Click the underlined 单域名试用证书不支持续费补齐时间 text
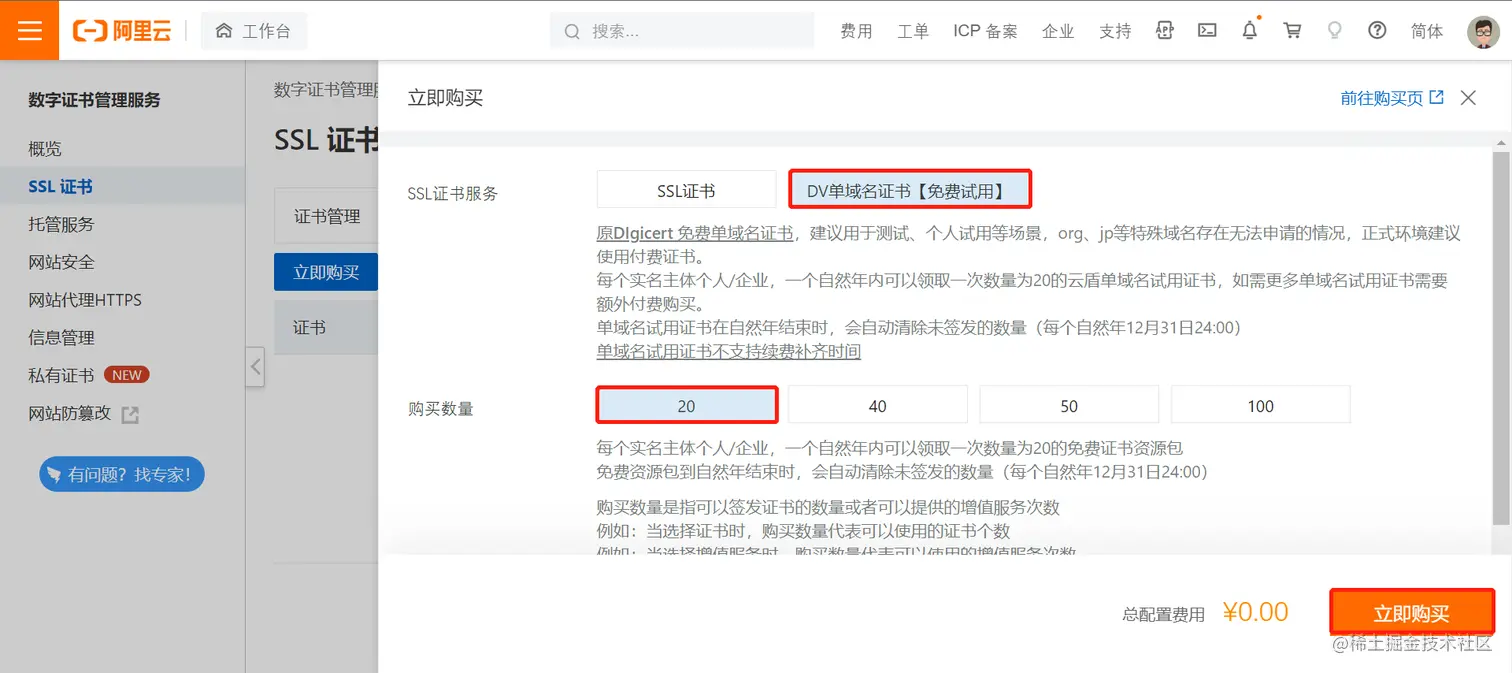The image size is (1512, 673). (x=729, y=352)
